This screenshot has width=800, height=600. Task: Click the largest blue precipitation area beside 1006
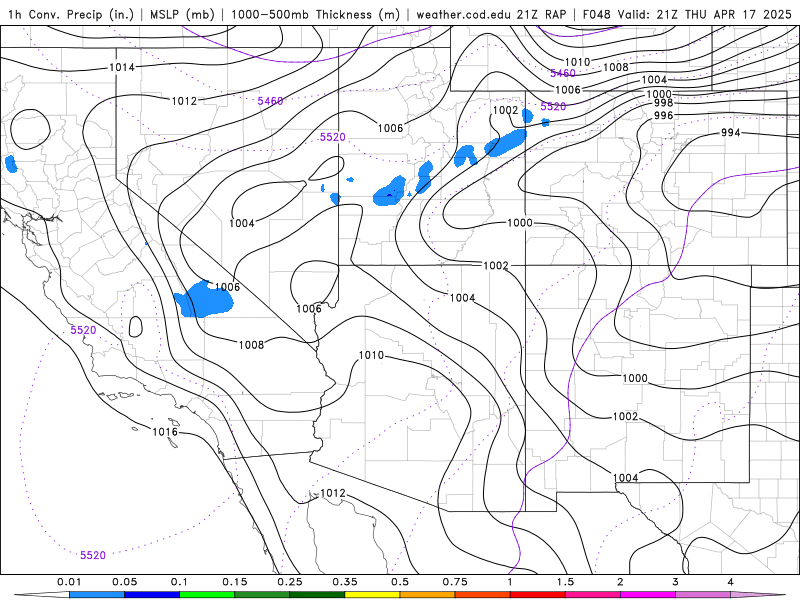203,300
